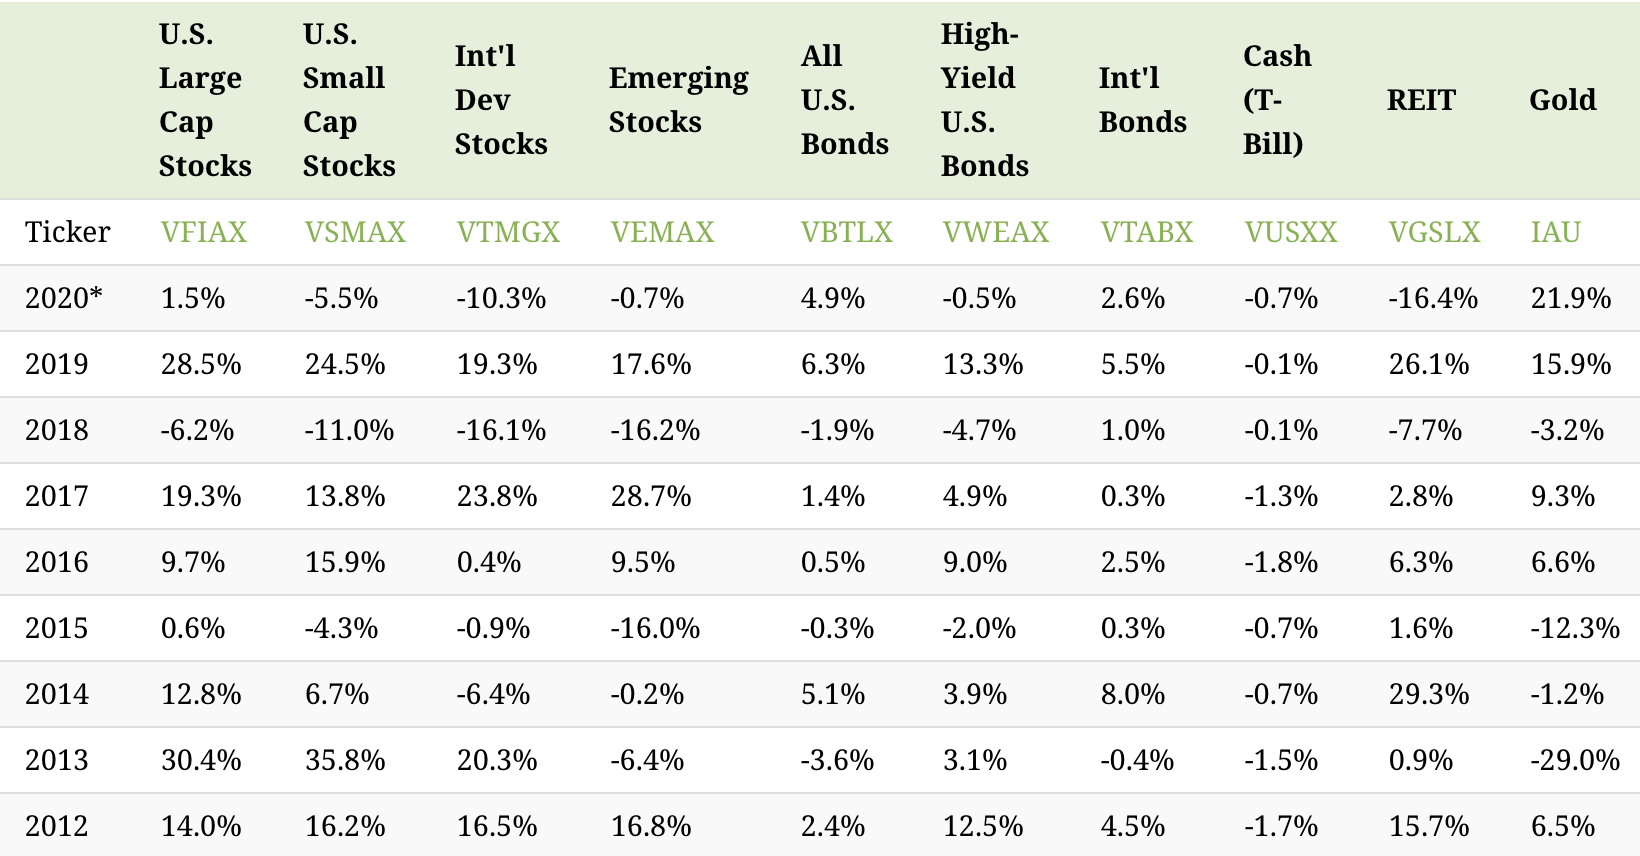This screenshot has width=1640, height=856.
Task: Select the 35.8% small cap cell
Action: pos(345,760)
